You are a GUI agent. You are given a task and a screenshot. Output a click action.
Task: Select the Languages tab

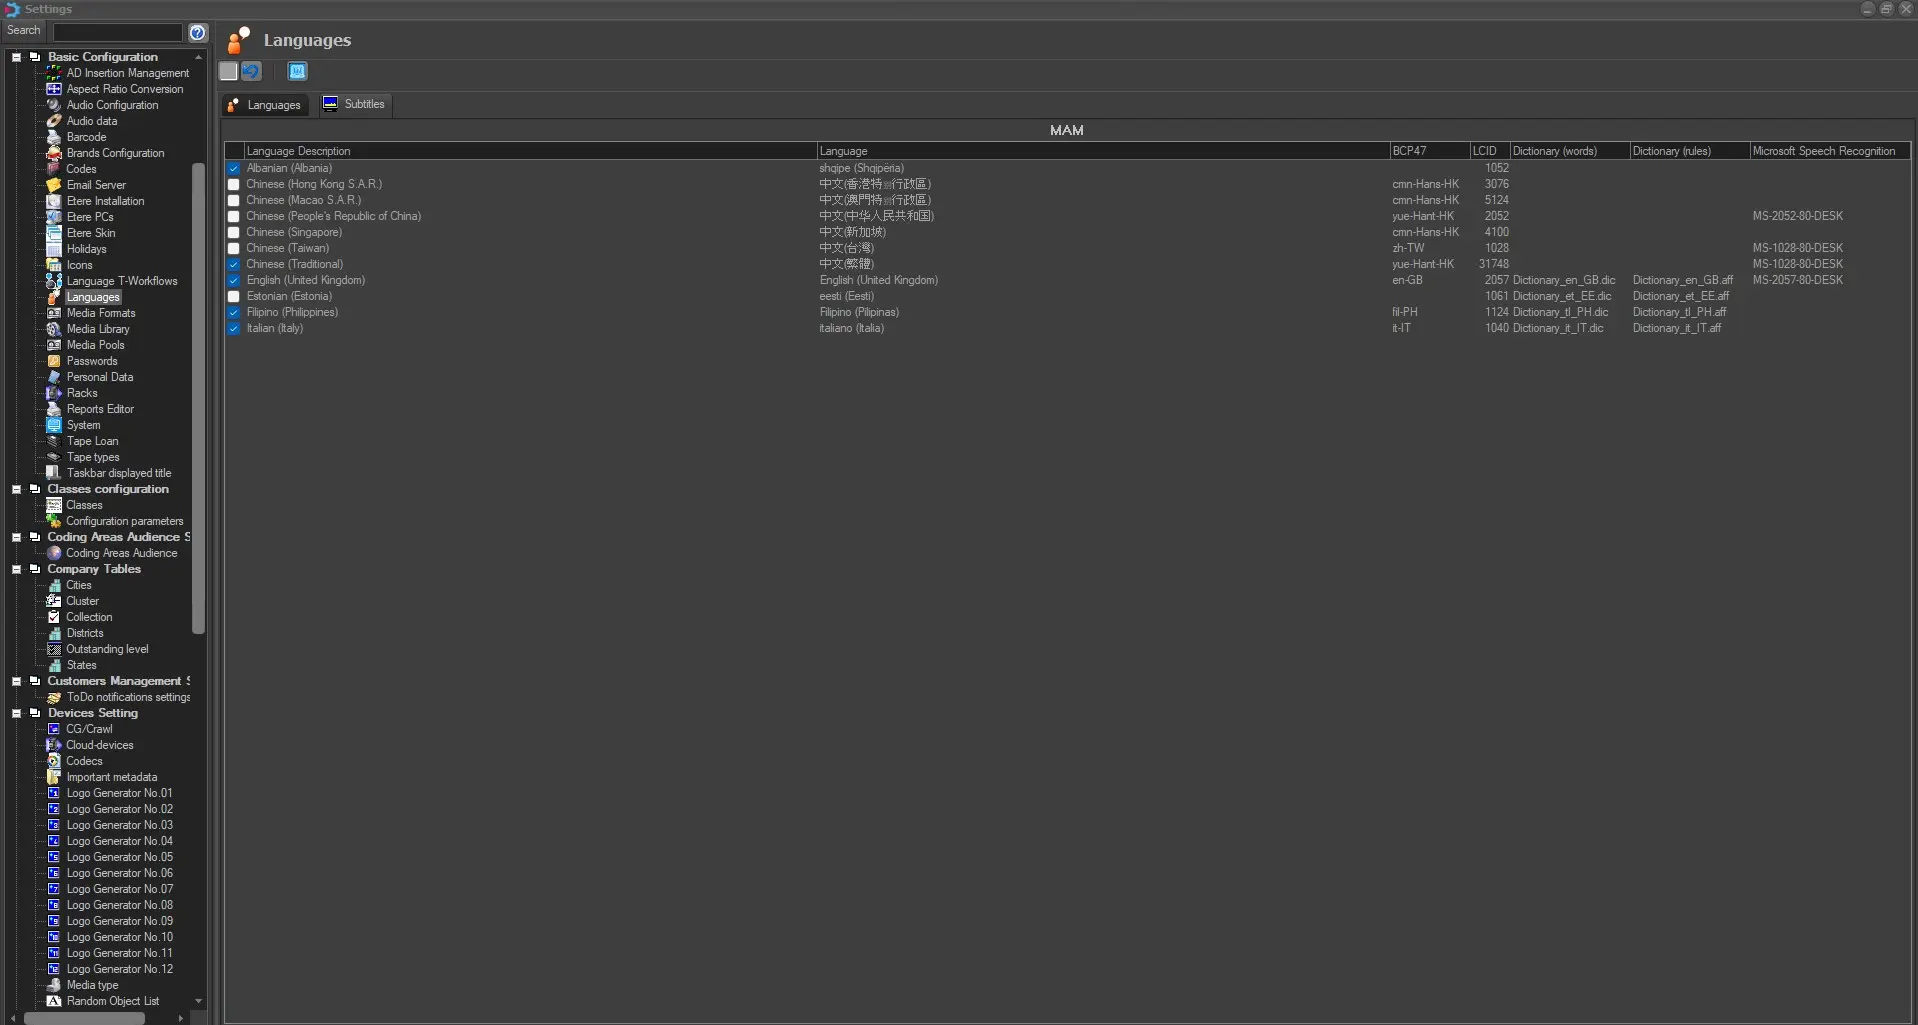click(264, 105)
